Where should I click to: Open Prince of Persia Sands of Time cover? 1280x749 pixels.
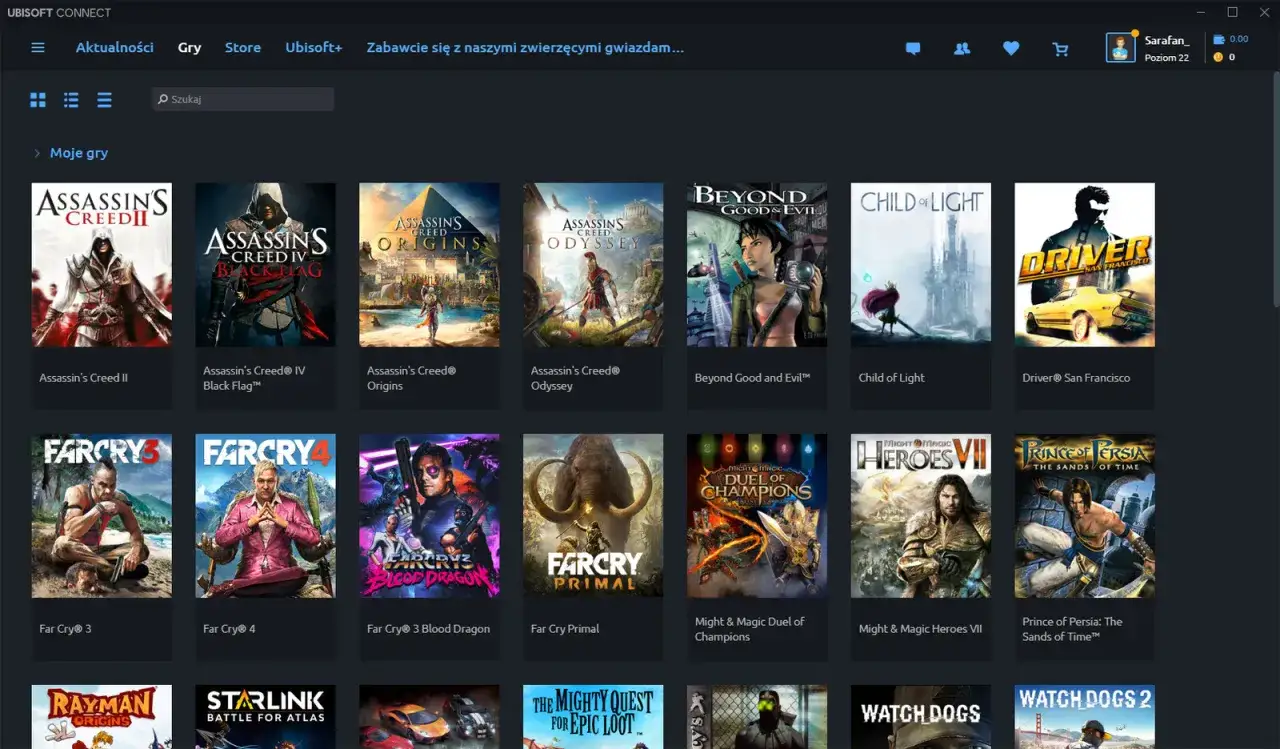click(x=1085, y=515)
